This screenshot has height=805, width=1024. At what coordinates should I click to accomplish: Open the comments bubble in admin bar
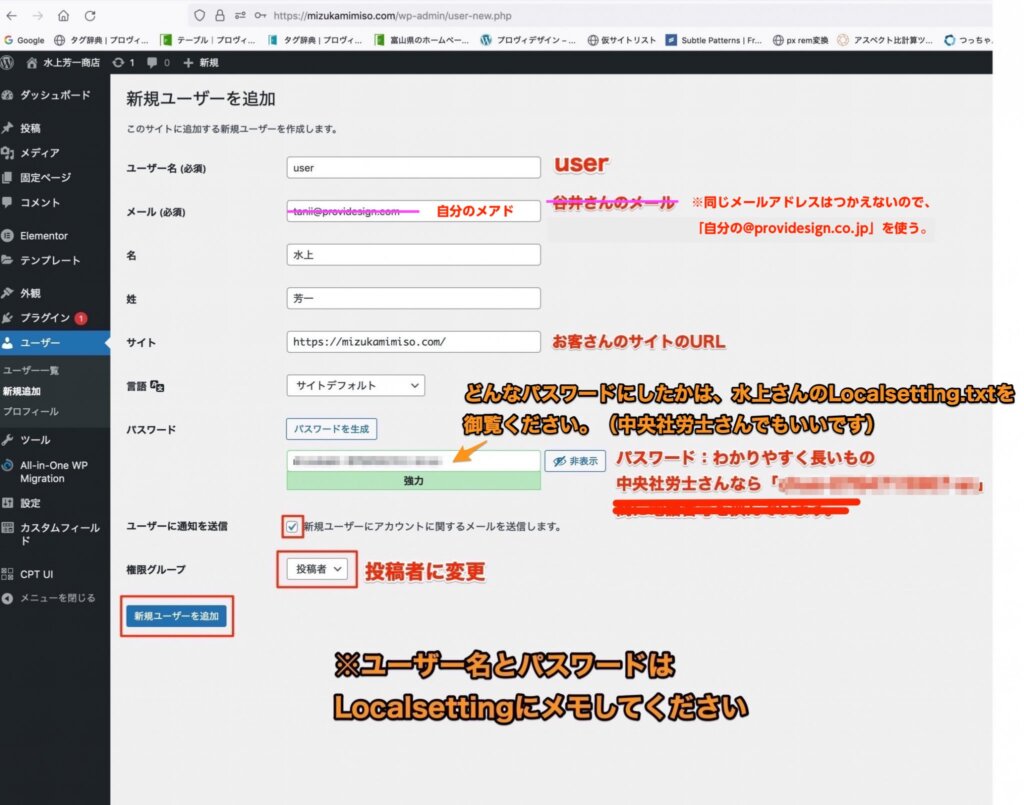158,63
